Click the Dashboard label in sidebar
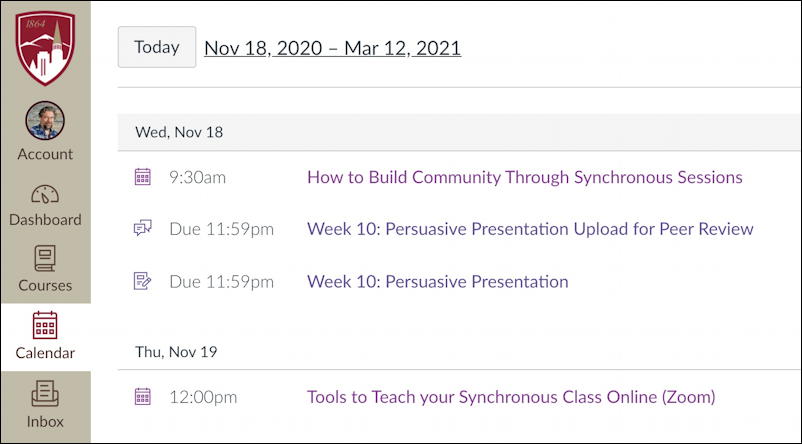Screen dimensions: 802x444 45,219
